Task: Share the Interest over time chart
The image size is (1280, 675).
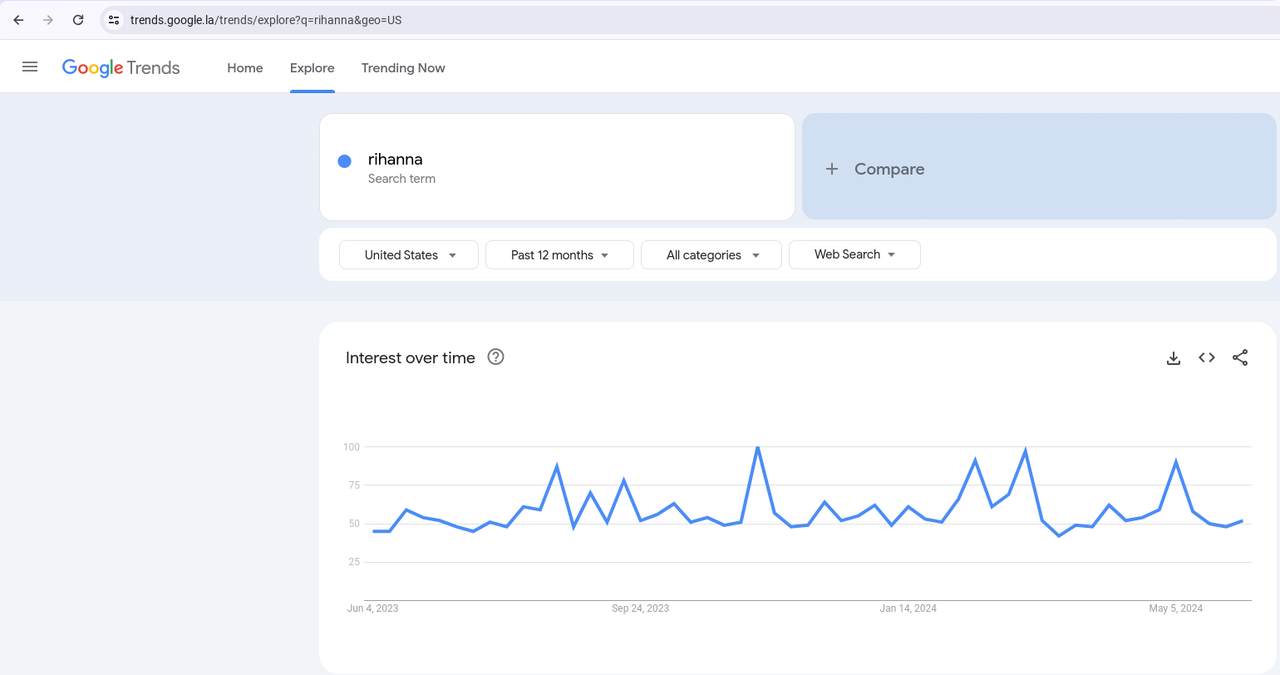Action: pyautogui.click(x=1240, y=358)
